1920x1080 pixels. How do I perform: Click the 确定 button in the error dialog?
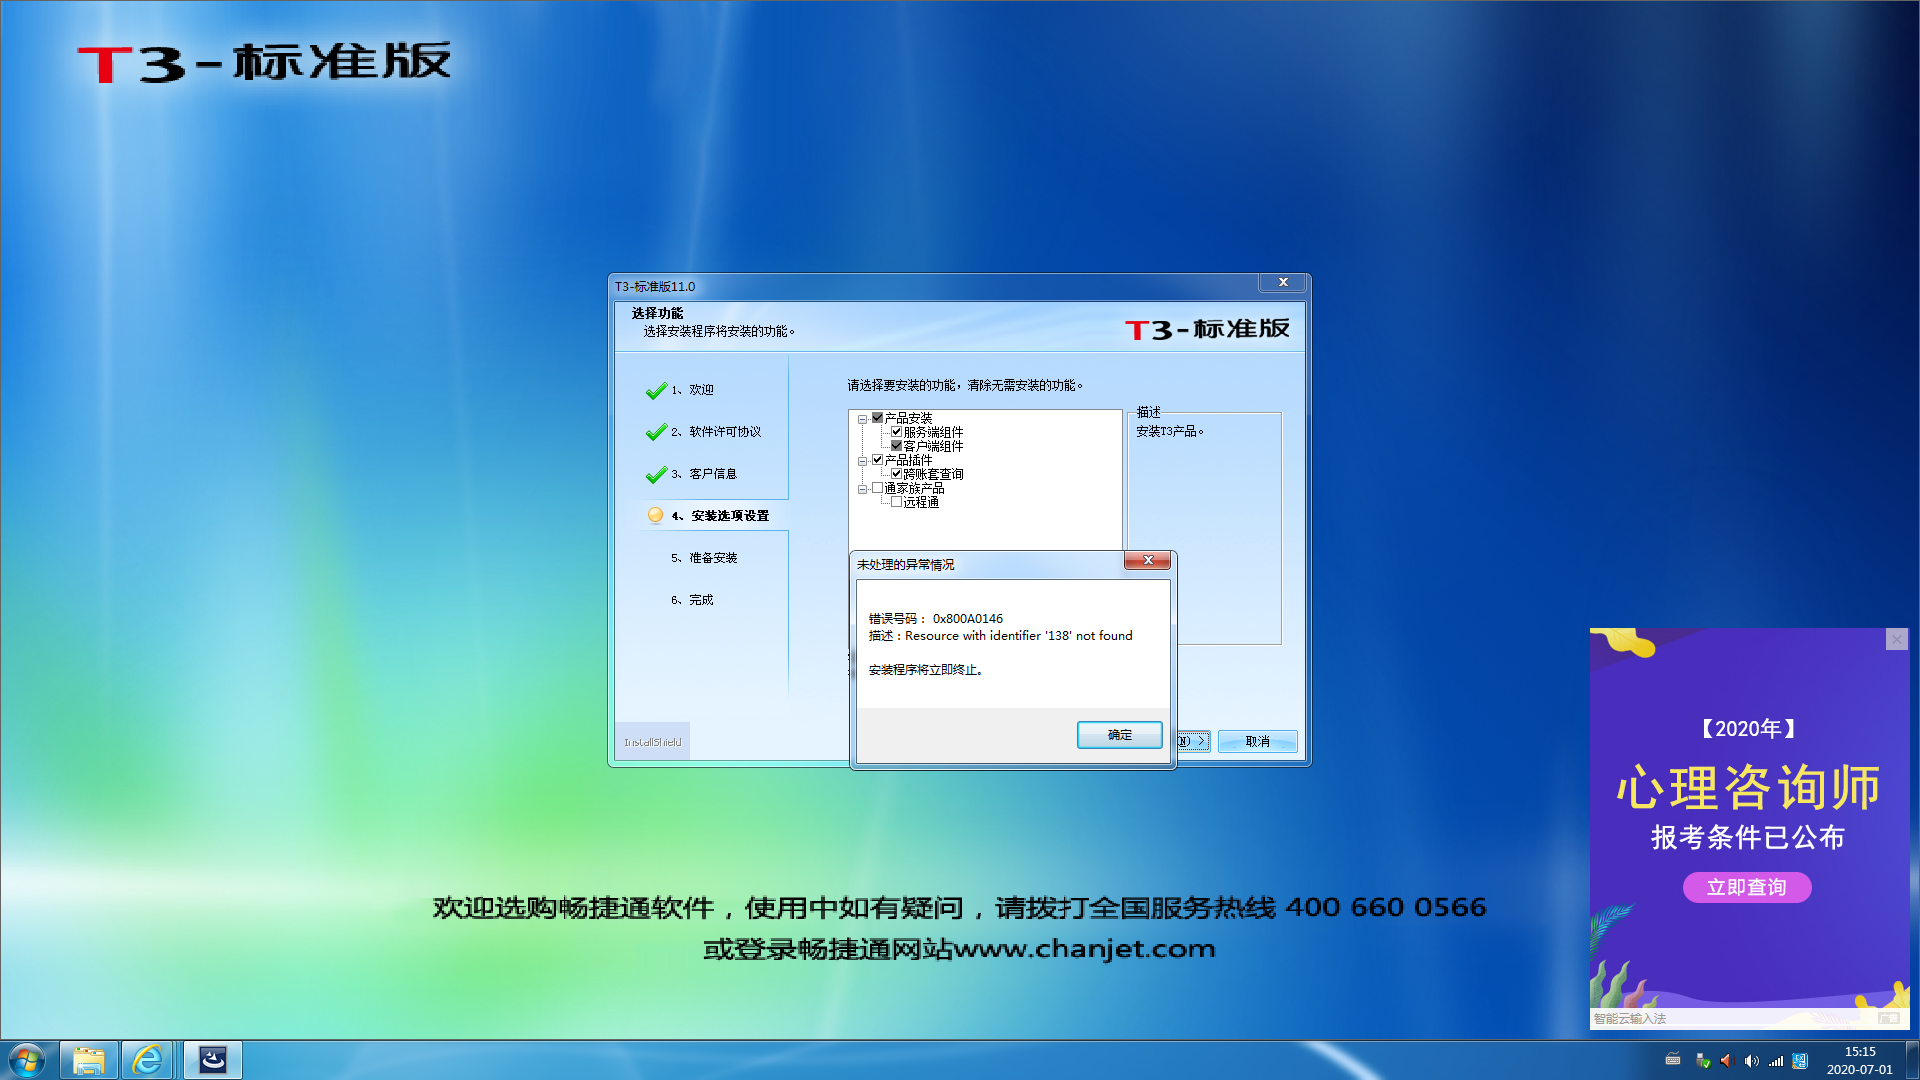1119,735
